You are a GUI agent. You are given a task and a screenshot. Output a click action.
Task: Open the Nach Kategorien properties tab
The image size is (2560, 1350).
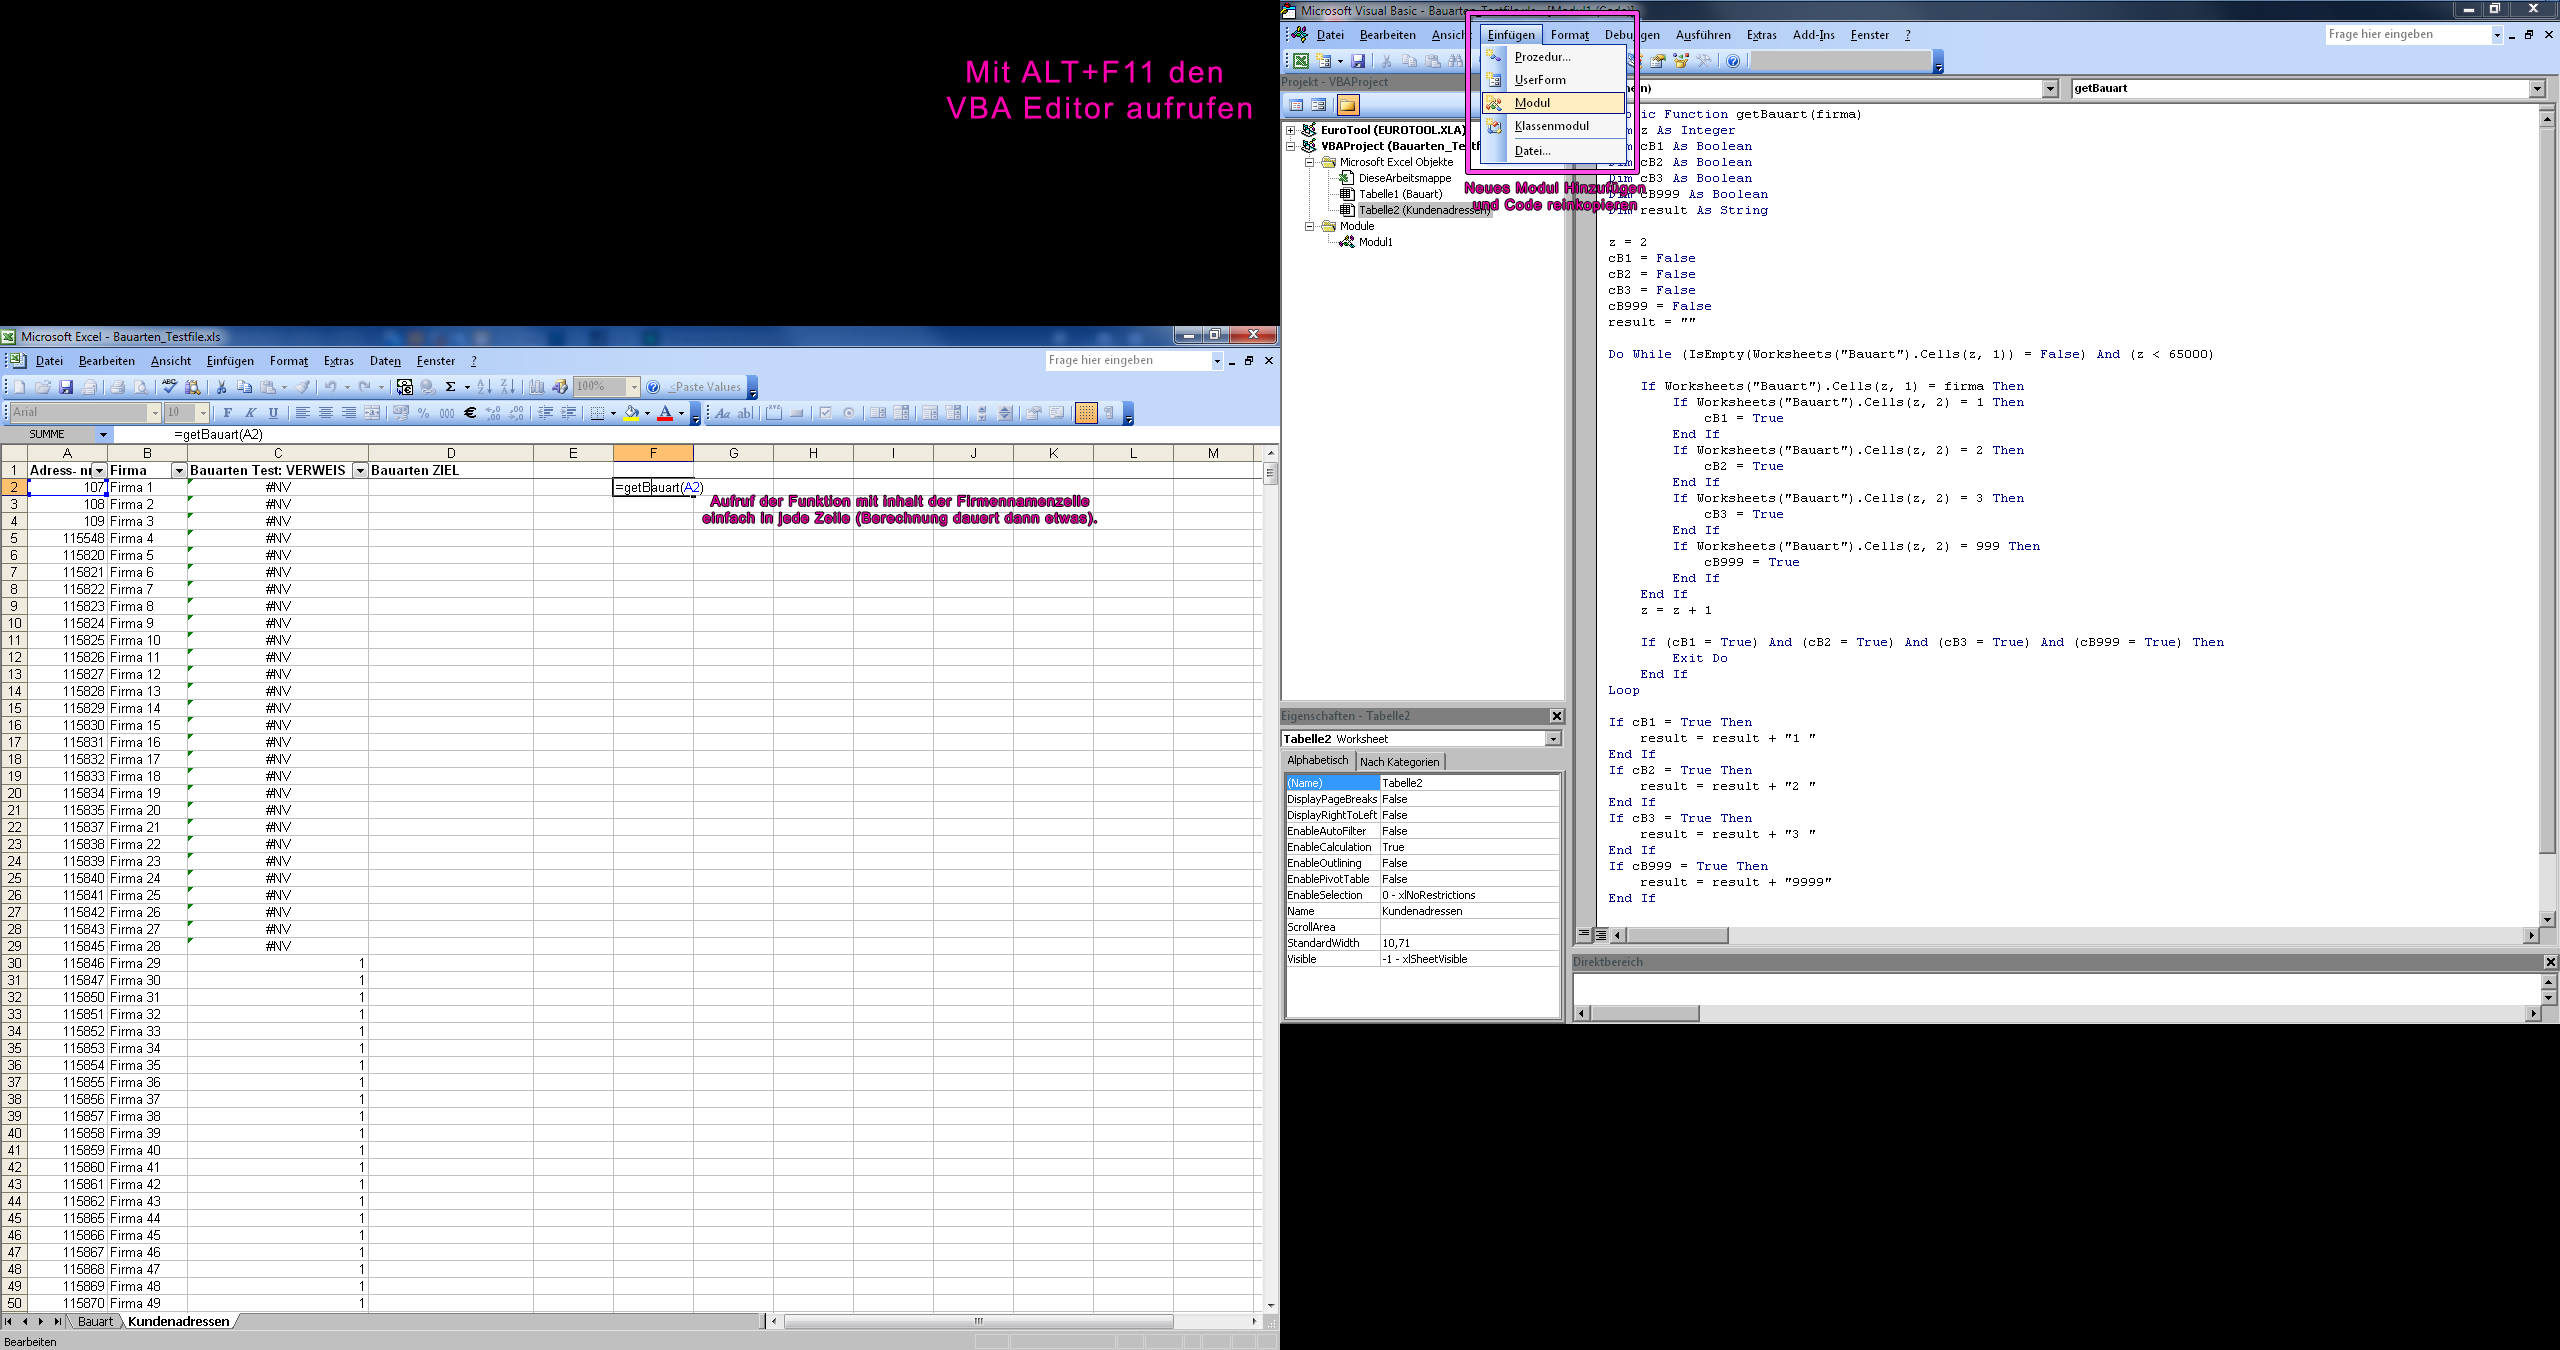click(1399, 762)
